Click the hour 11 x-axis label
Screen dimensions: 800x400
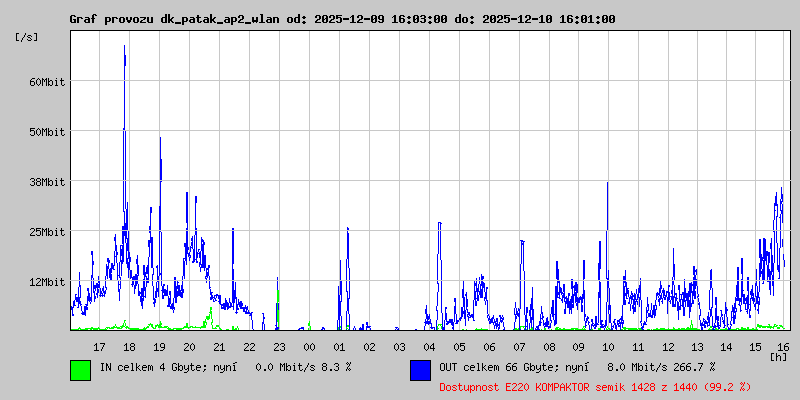pyautogui.click(x=638, y=347)
